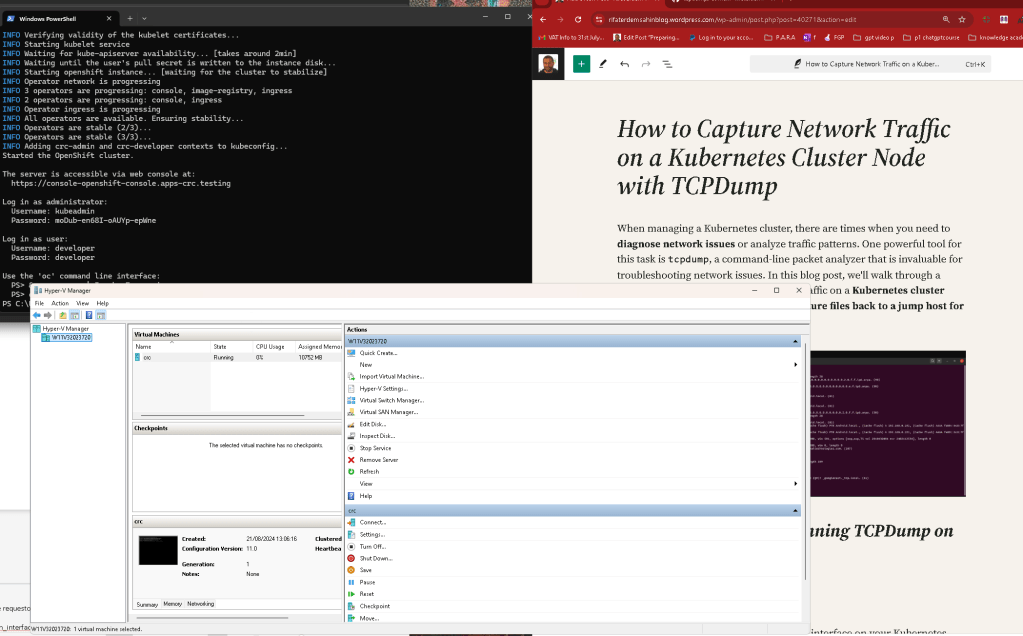Click the Chrome back arrow

543,20
